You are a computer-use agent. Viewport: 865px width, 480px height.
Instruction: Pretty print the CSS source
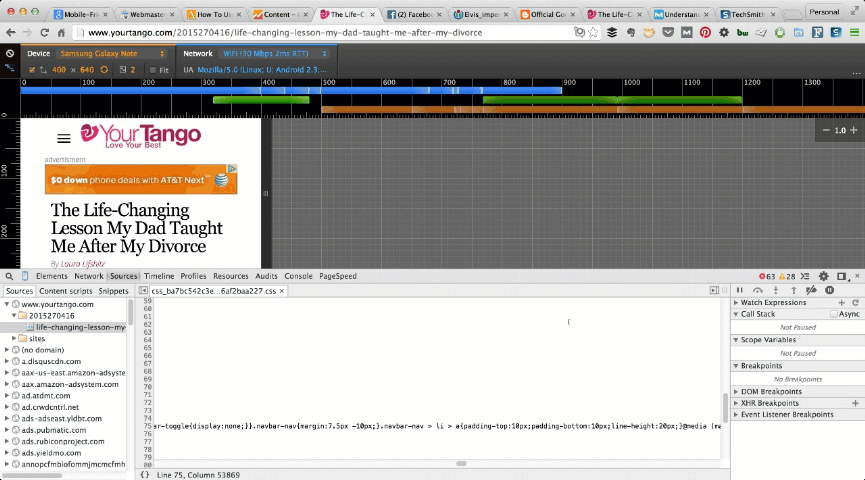pyautogui.click(x=145, y=473)
